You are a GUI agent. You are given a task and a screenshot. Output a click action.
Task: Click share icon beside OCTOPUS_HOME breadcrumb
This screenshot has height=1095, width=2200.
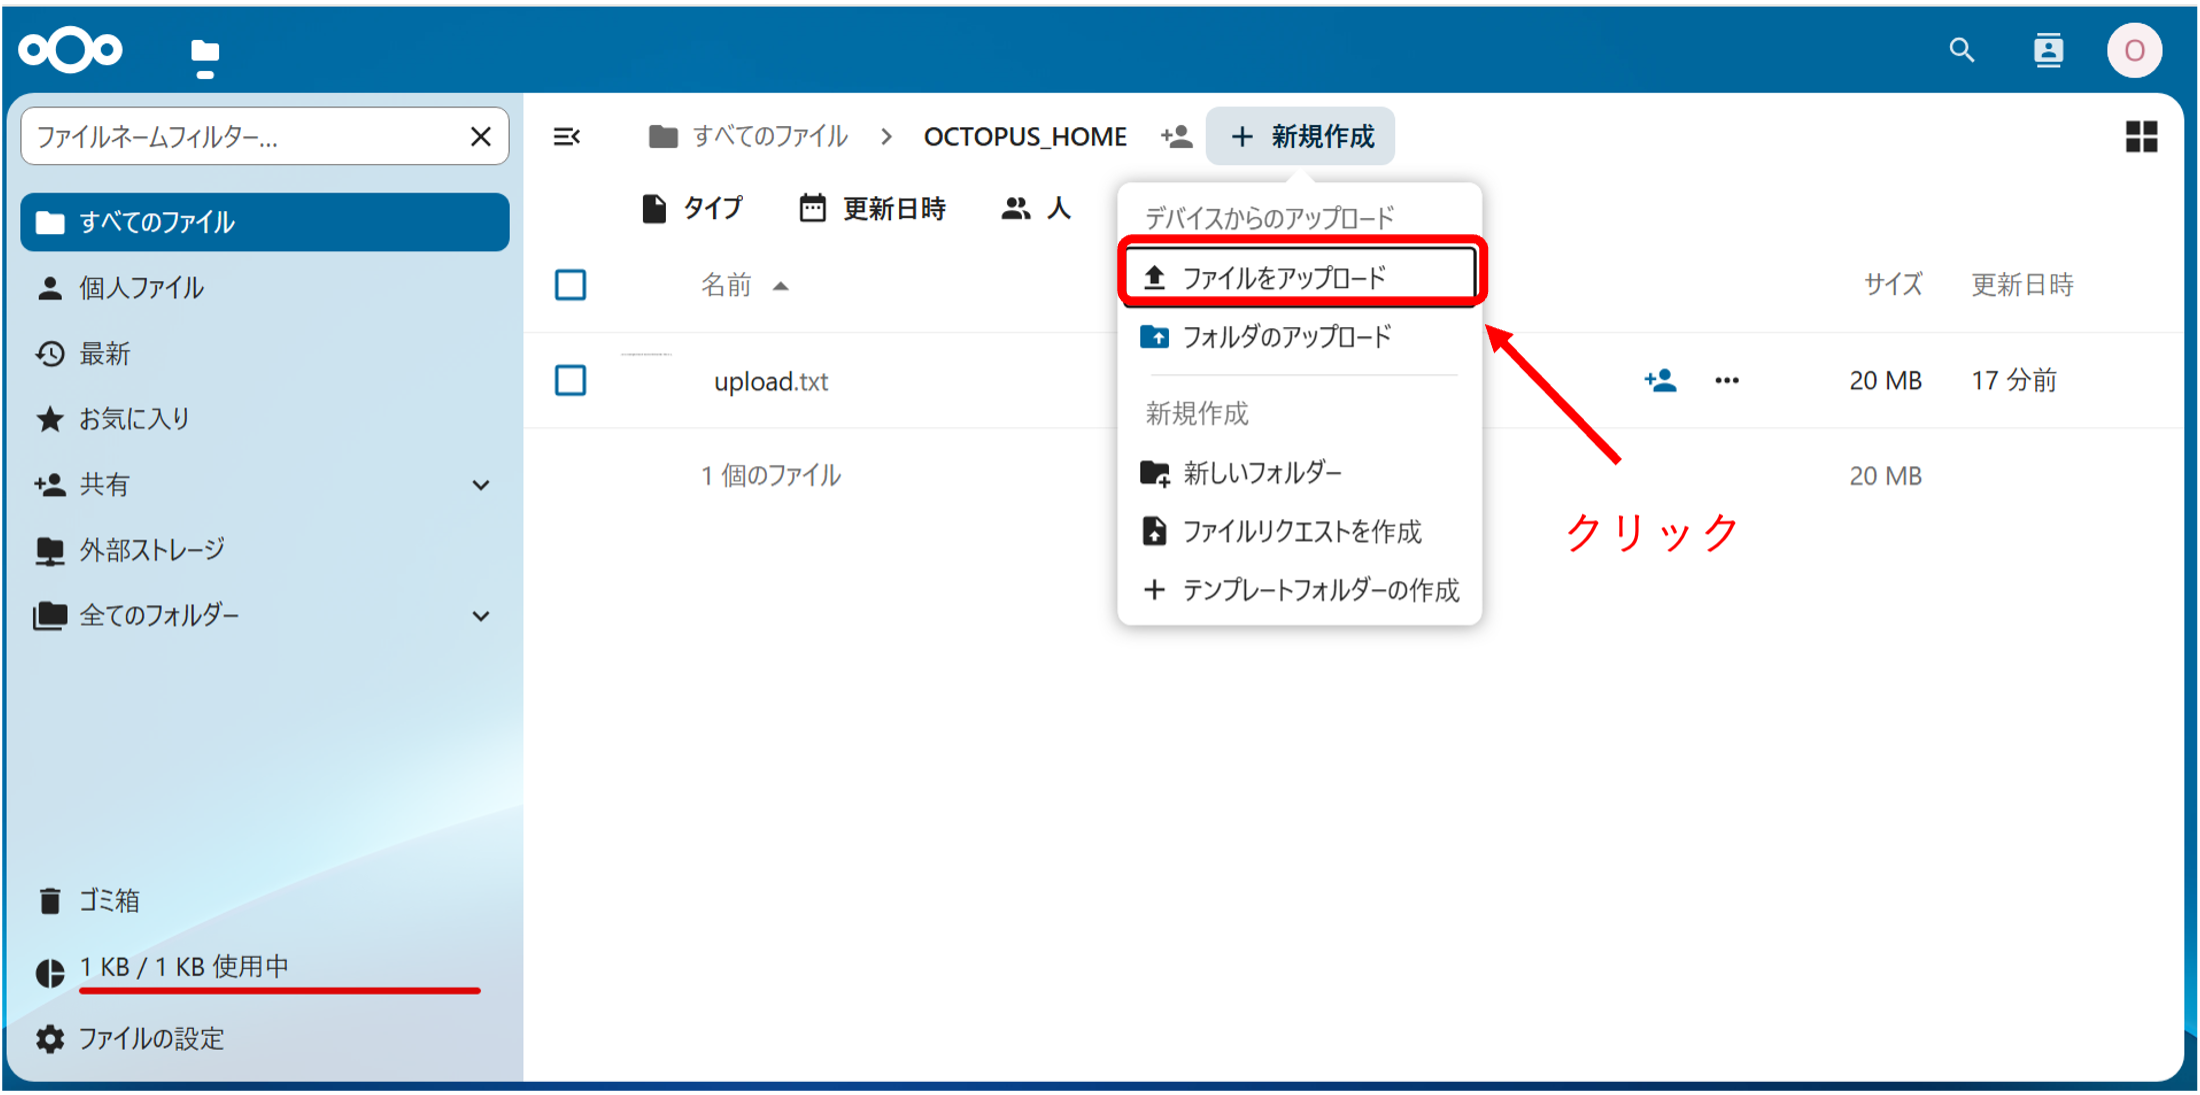coord(1176,136)
